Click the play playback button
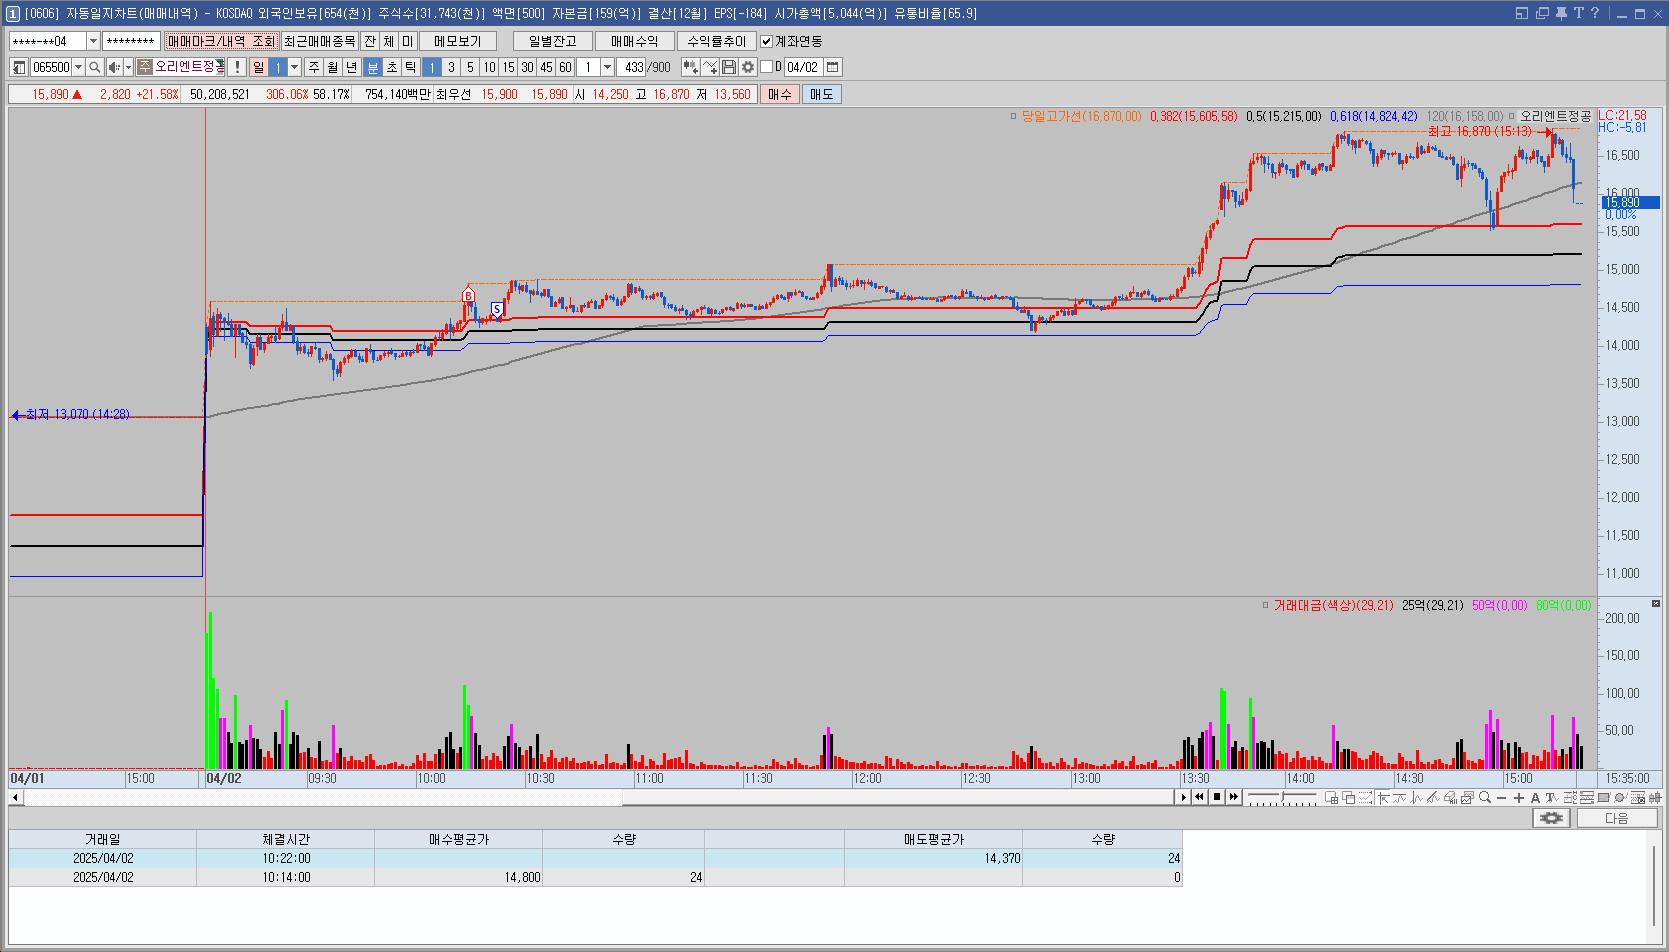The width and height of the screenshot is (1669, 952). pyautogui.click(x=1183, y=797)
